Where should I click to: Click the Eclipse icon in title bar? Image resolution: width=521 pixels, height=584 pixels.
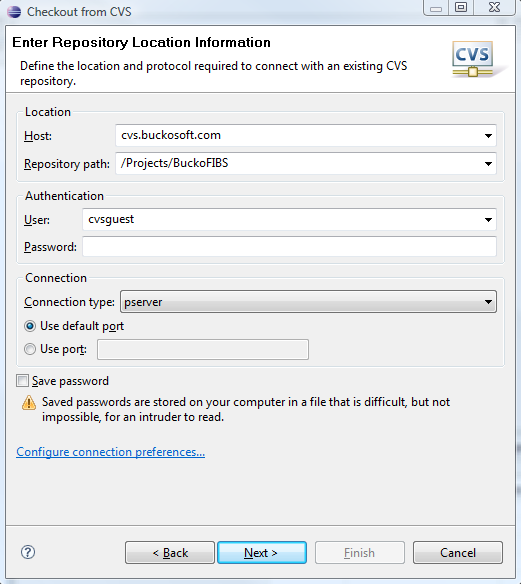click(x=14, y=12)
